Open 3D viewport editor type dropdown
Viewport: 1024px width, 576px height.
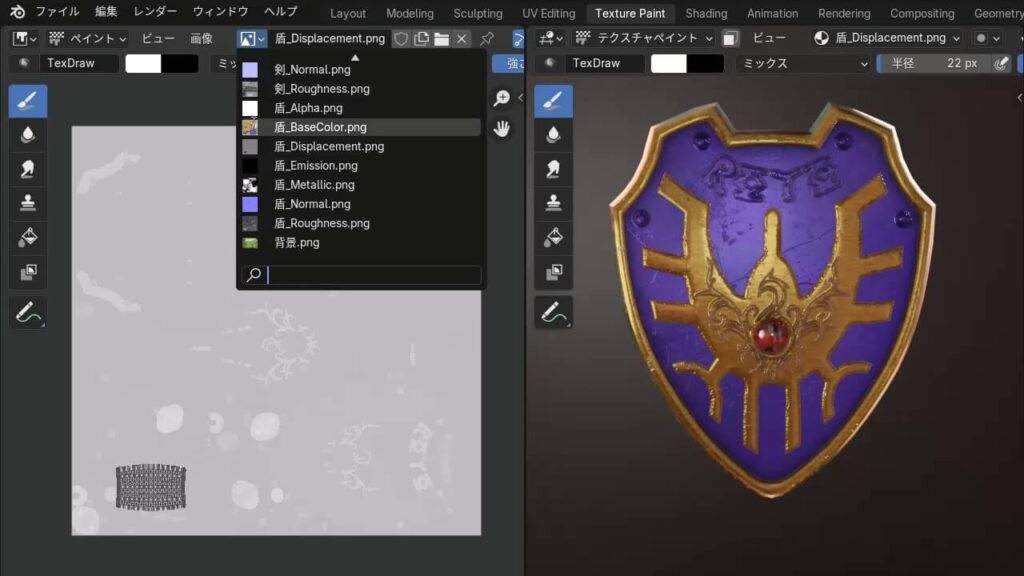(551, 39)
